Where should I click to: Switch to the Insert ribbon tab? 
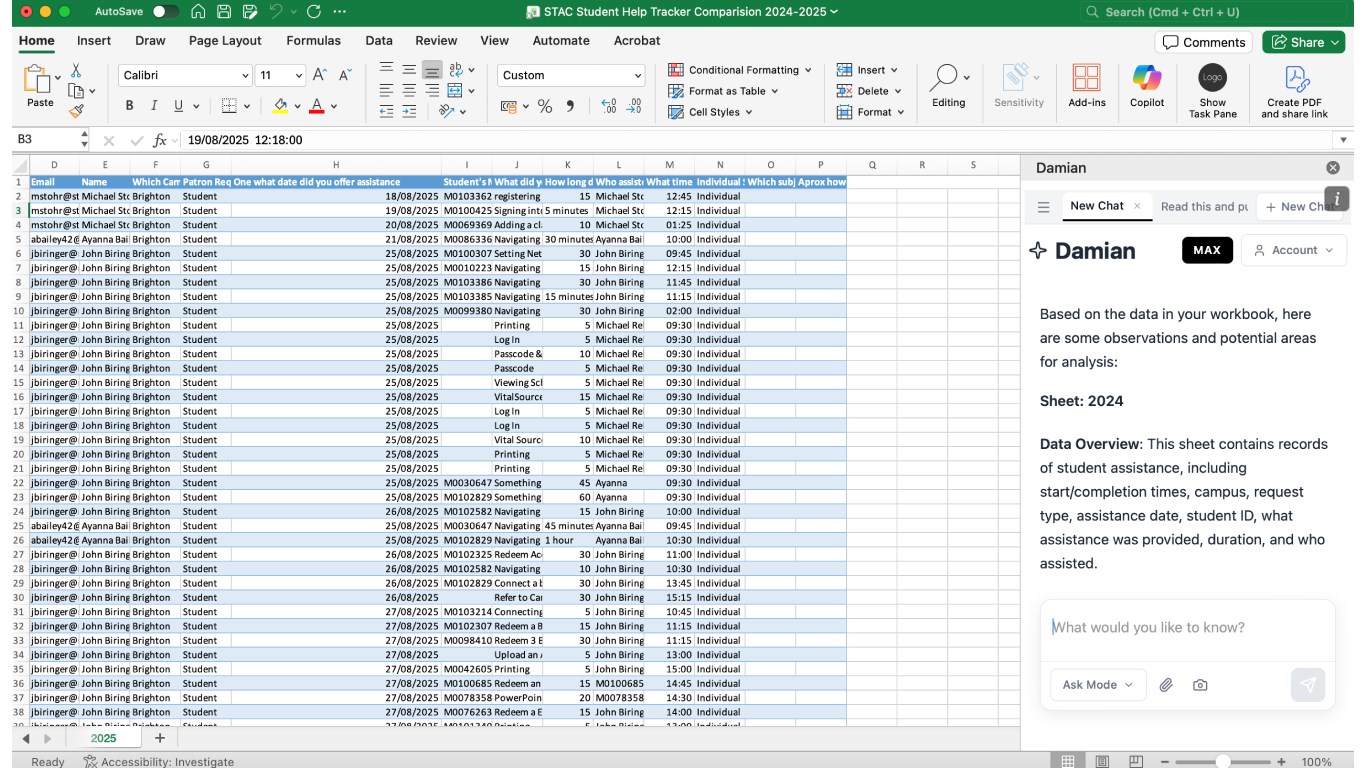click(94, 41)
